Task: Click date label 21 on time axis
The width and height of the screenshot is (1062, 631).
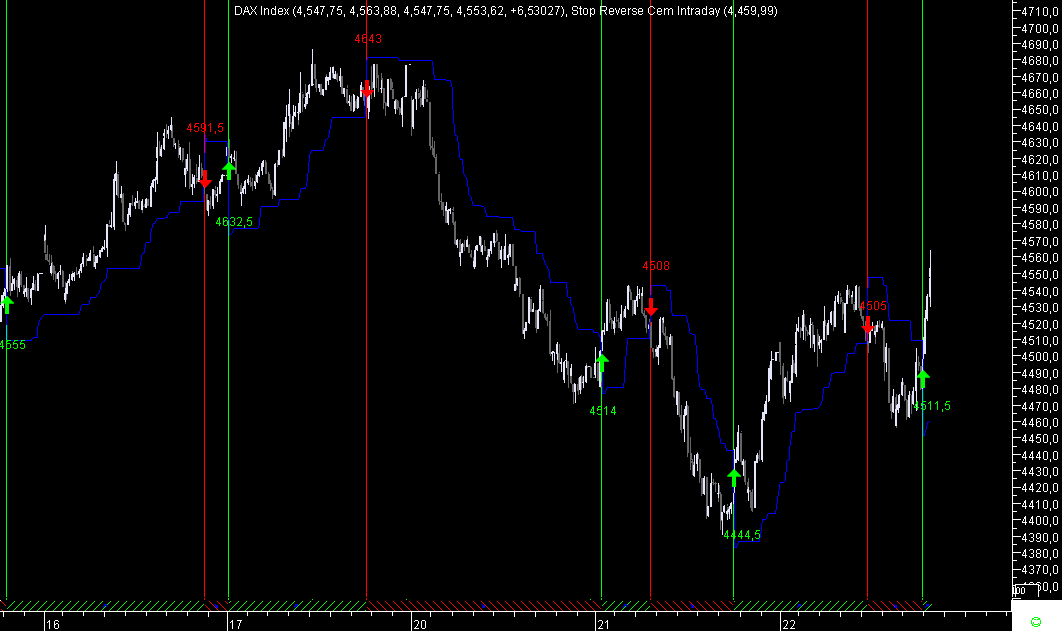Action: tap(603, 624)
